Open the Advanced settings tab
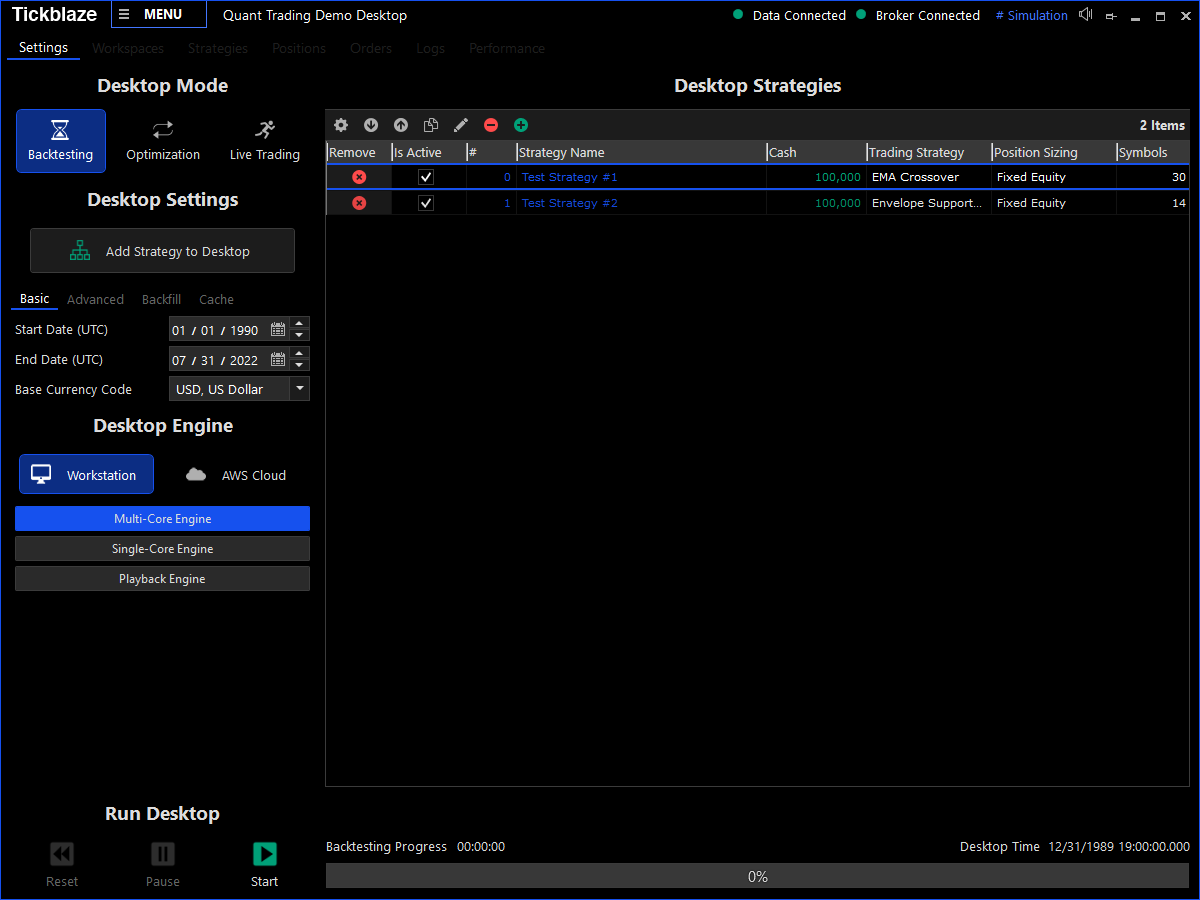The height and width of the screenshot is (900, 1200). pos(95,299)
